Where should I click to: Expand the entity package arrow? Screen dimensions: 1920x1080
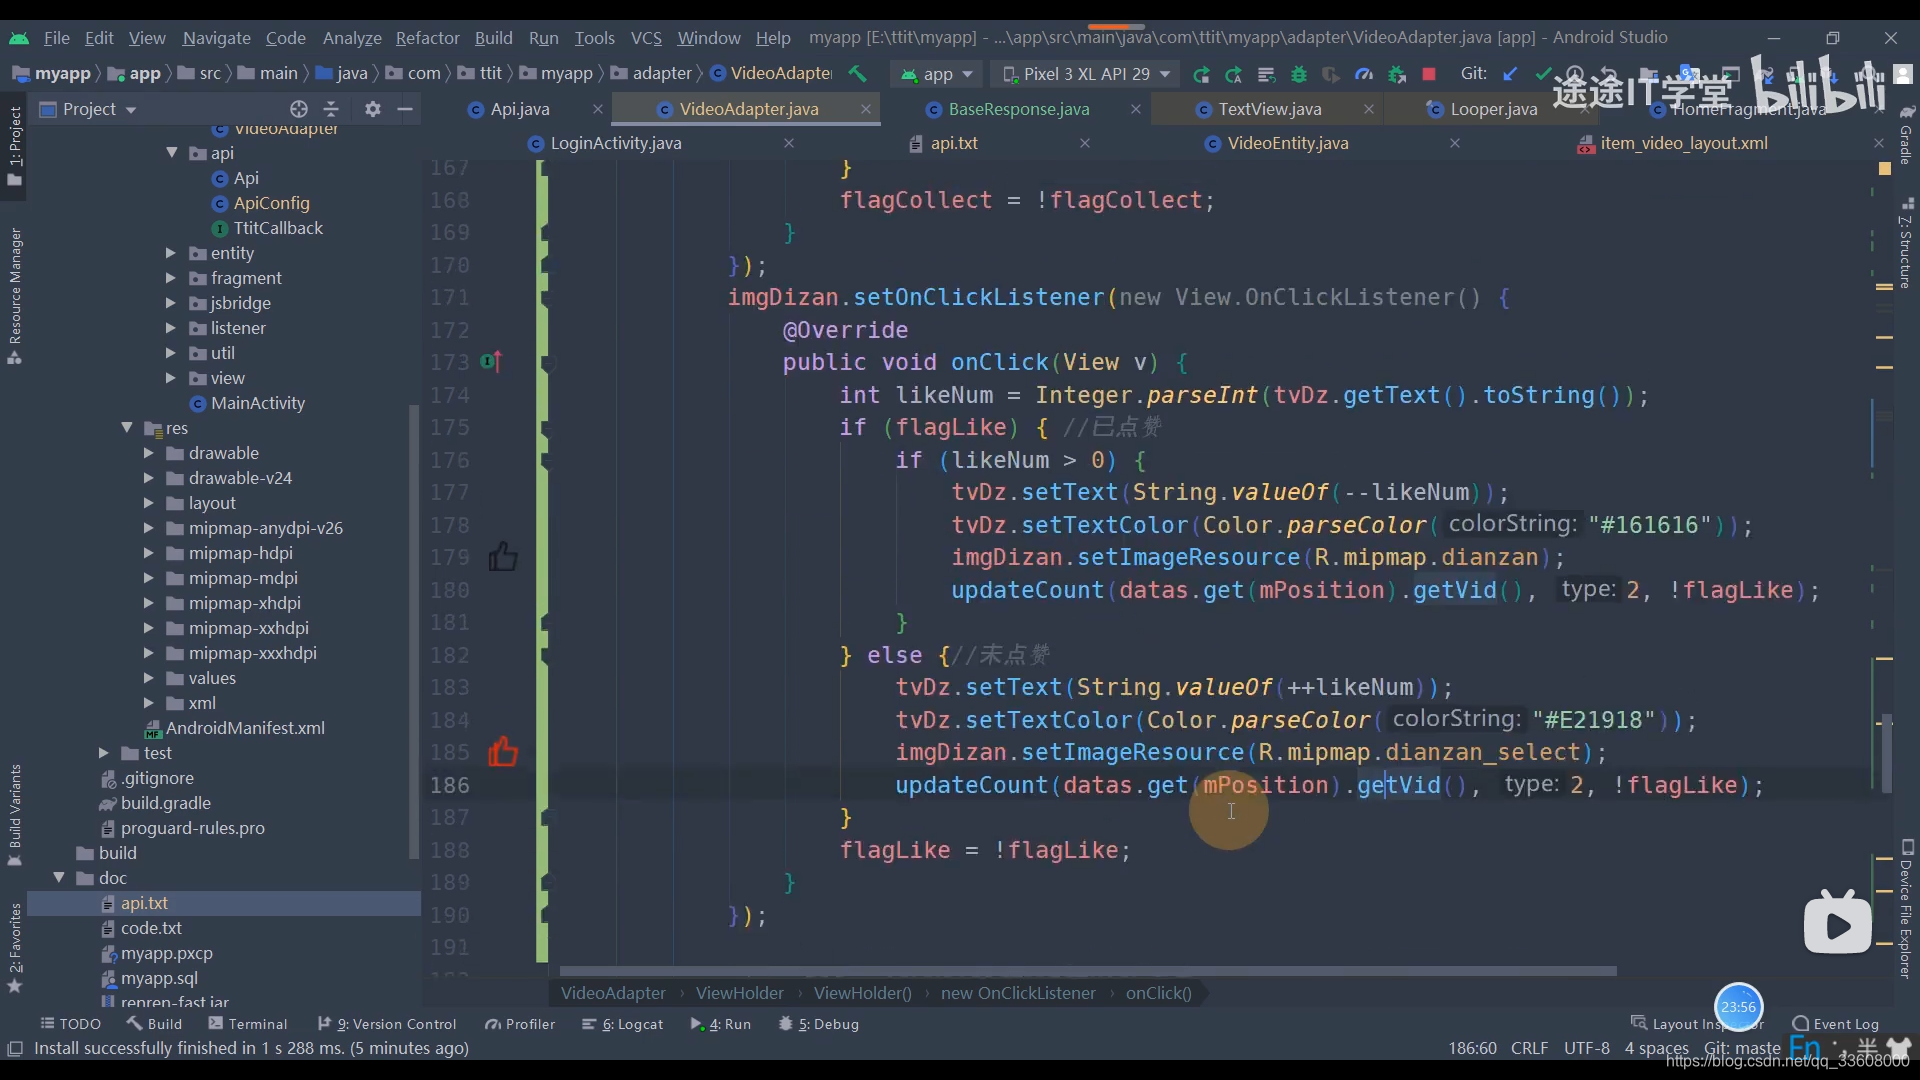(170, 253)
